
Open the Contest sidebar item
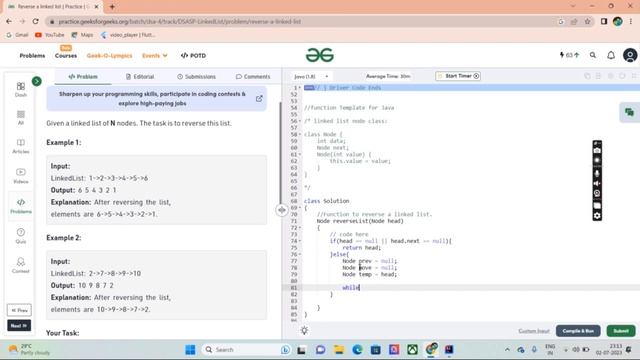(20, 265)
